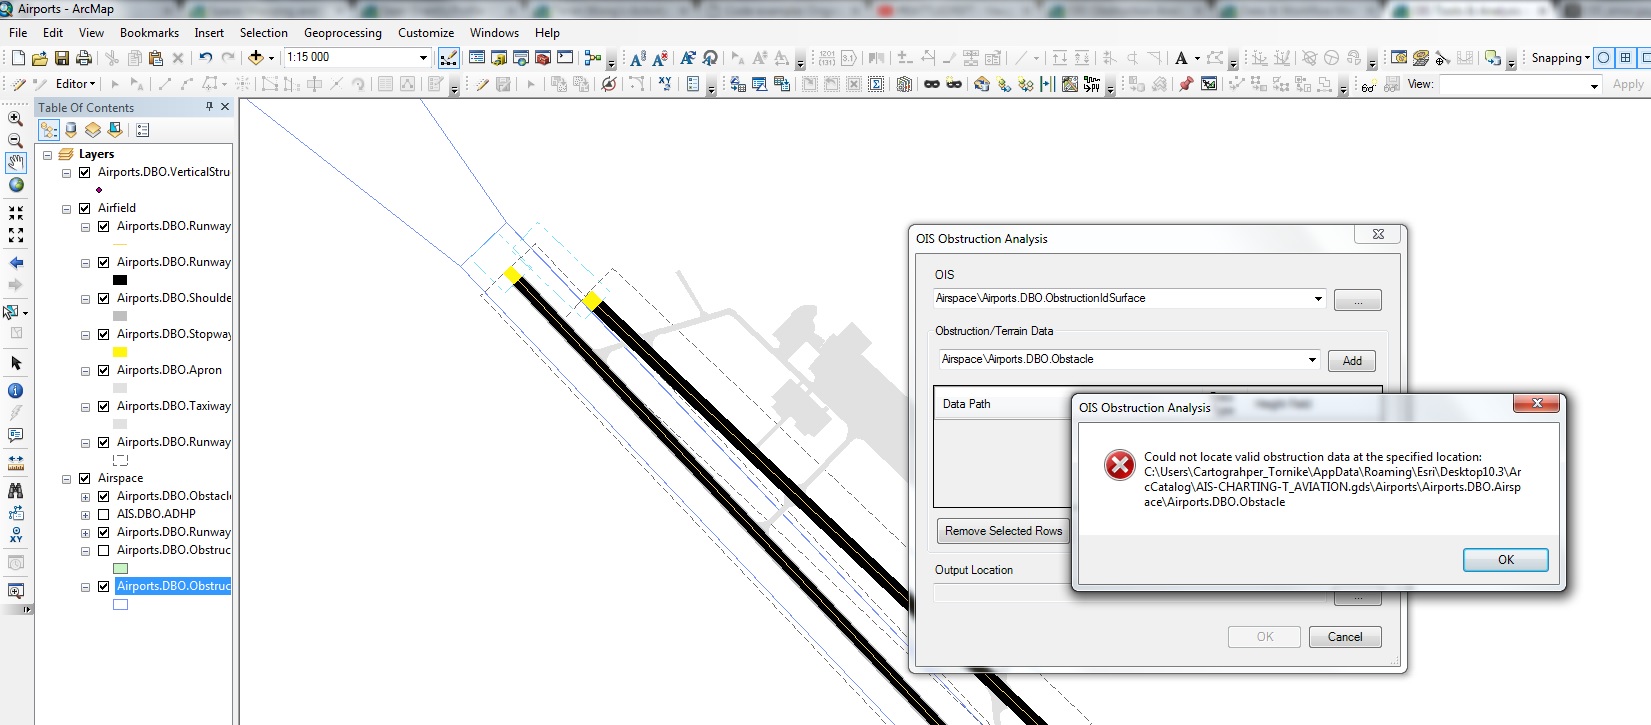Enable point snapping

[1604, 58]
